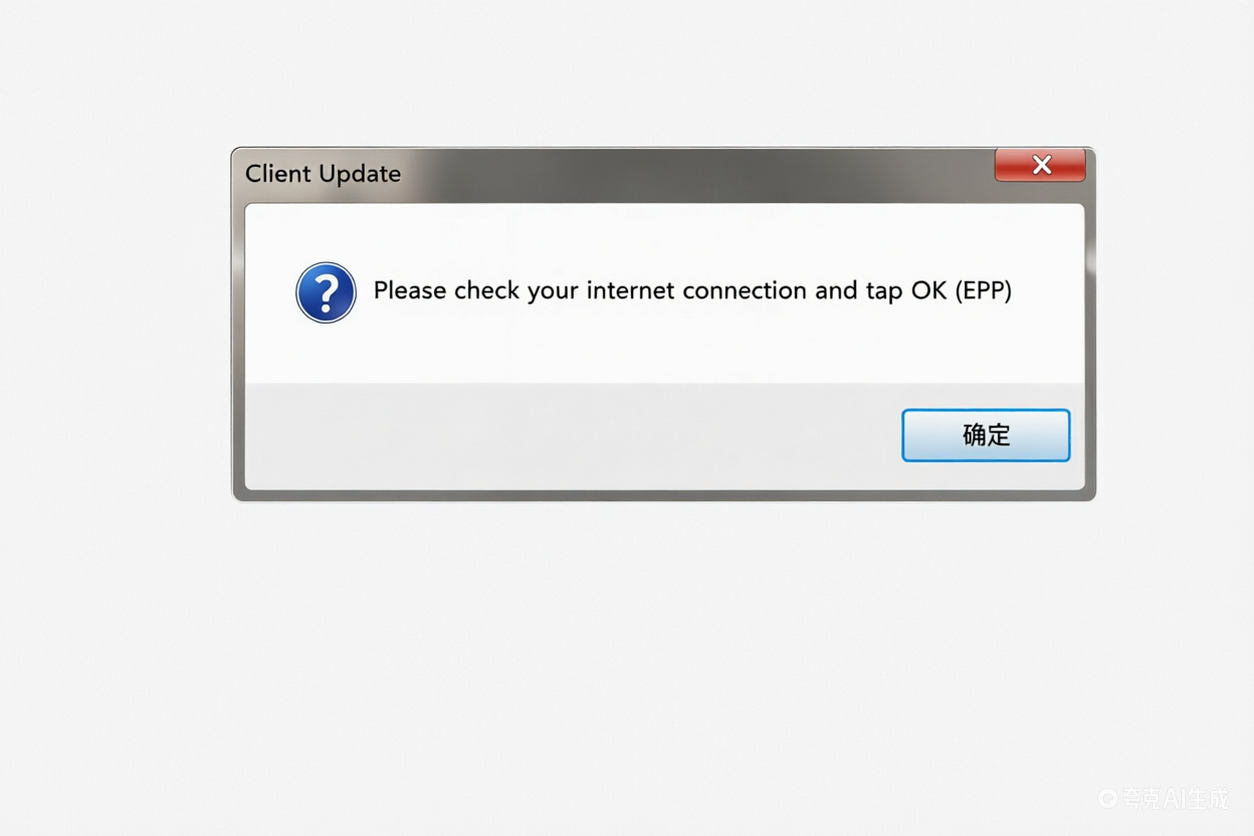
Task: Click the Quark AI watermark logo icon
Action: pyautogui.click(x=1107, y=798)
